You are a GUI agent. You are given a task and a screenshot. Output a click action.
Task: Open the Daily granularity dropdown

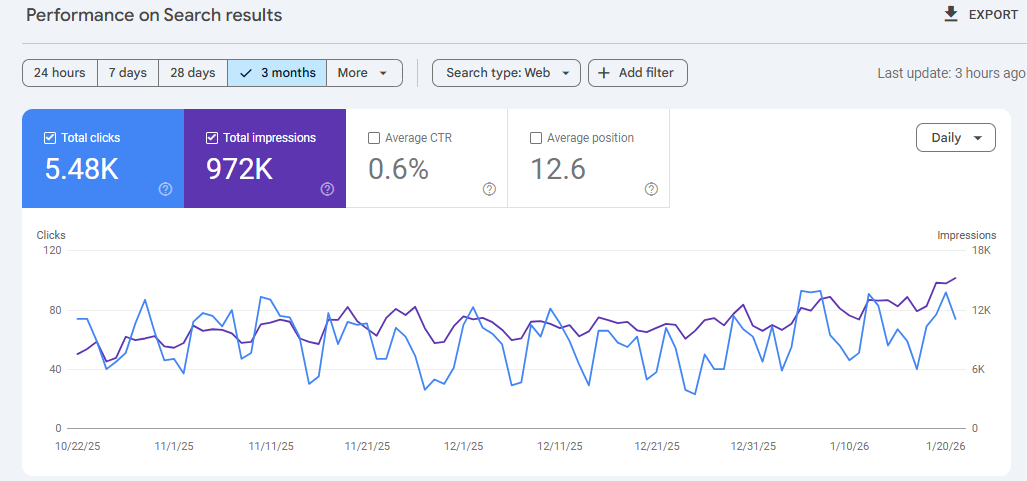(x=955, y=138)
